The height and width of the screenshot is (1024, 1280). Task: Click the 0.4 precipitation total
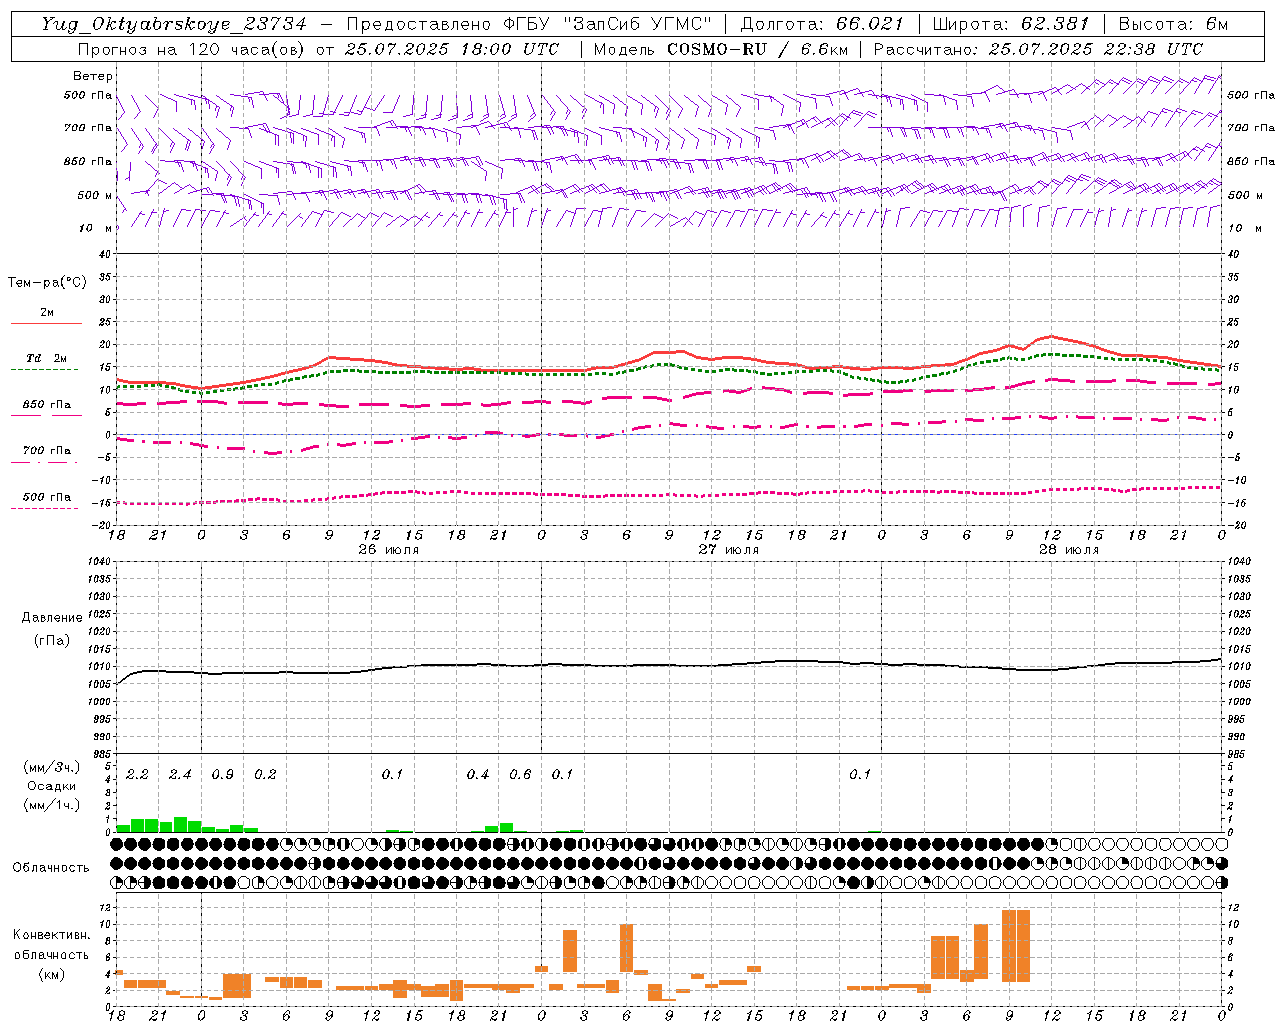point(478,775)
